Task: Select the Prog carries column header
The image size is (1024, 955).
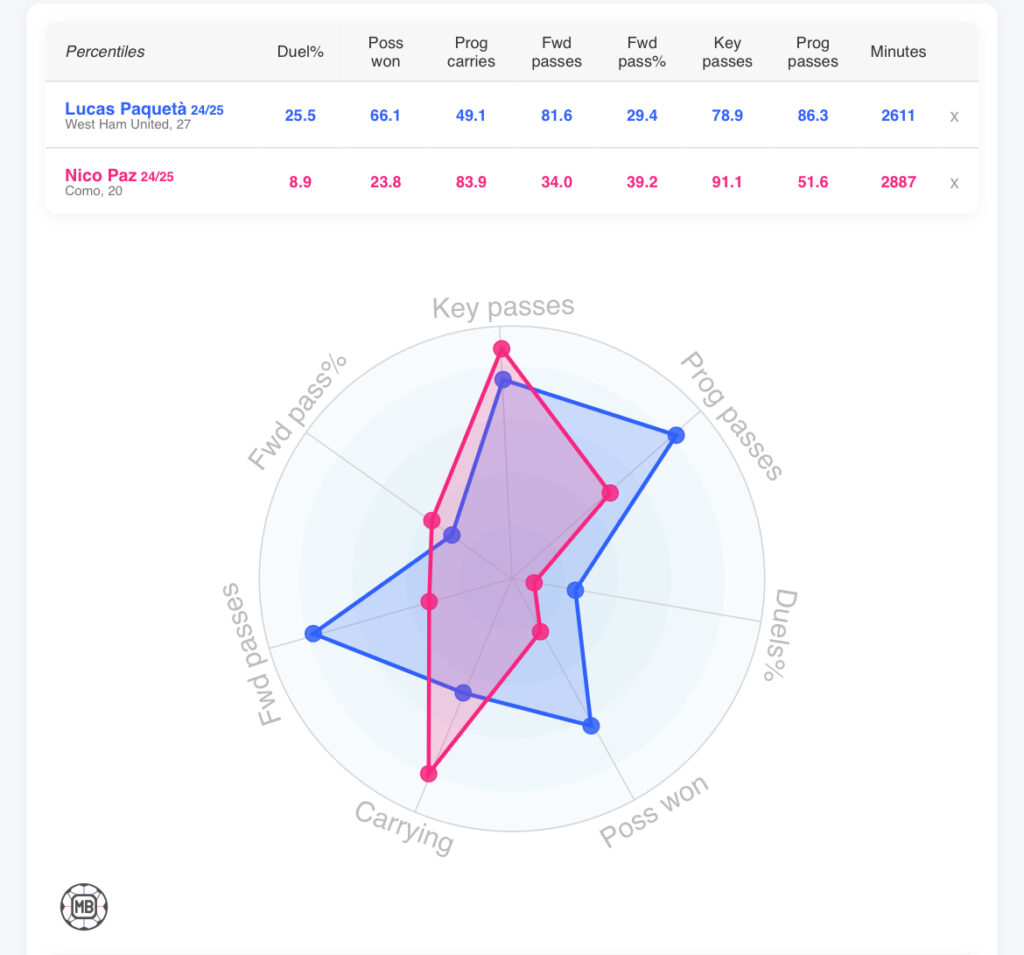Action: click(x=471, y=52)
